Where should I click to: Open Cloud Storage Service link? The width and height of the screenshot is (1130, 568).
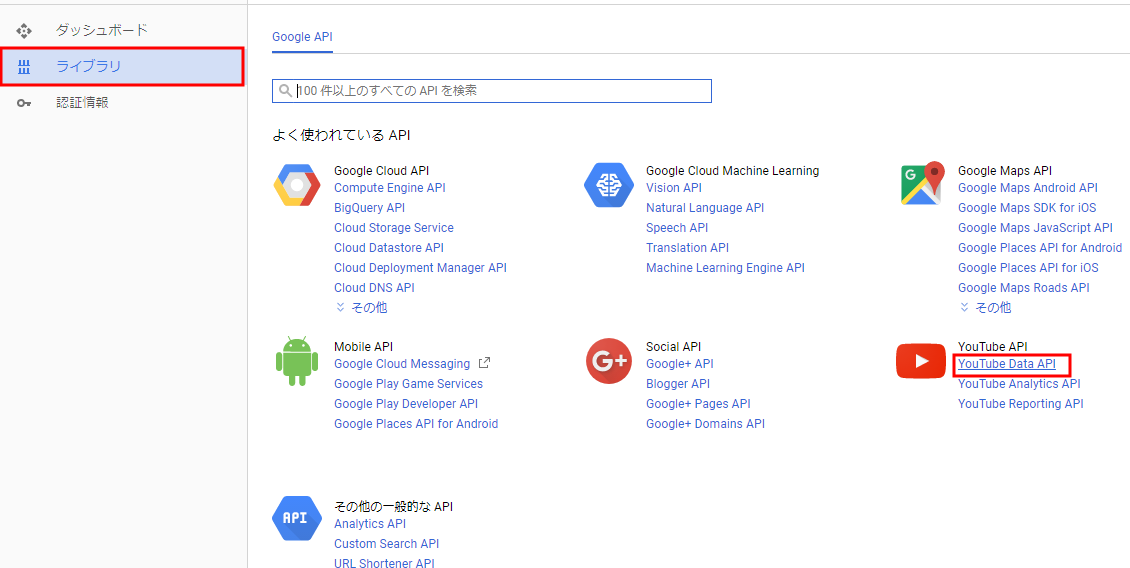[394, 228]
